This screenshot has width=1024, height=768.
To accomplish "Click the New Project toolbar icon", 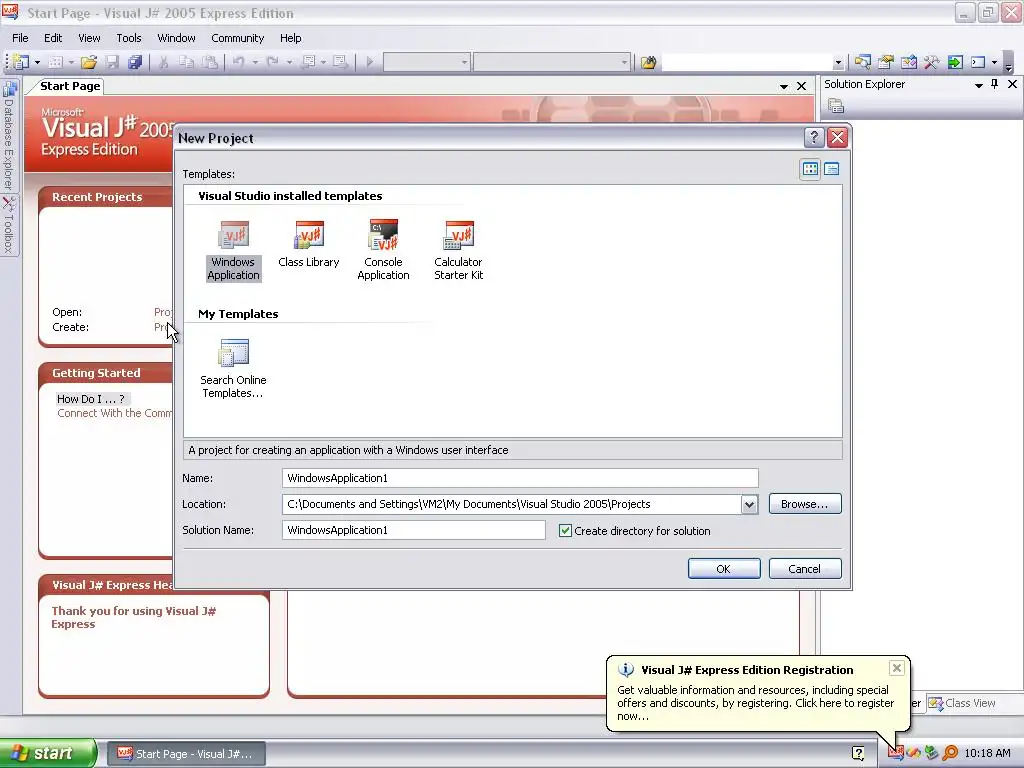I will [x=20, y=62].
